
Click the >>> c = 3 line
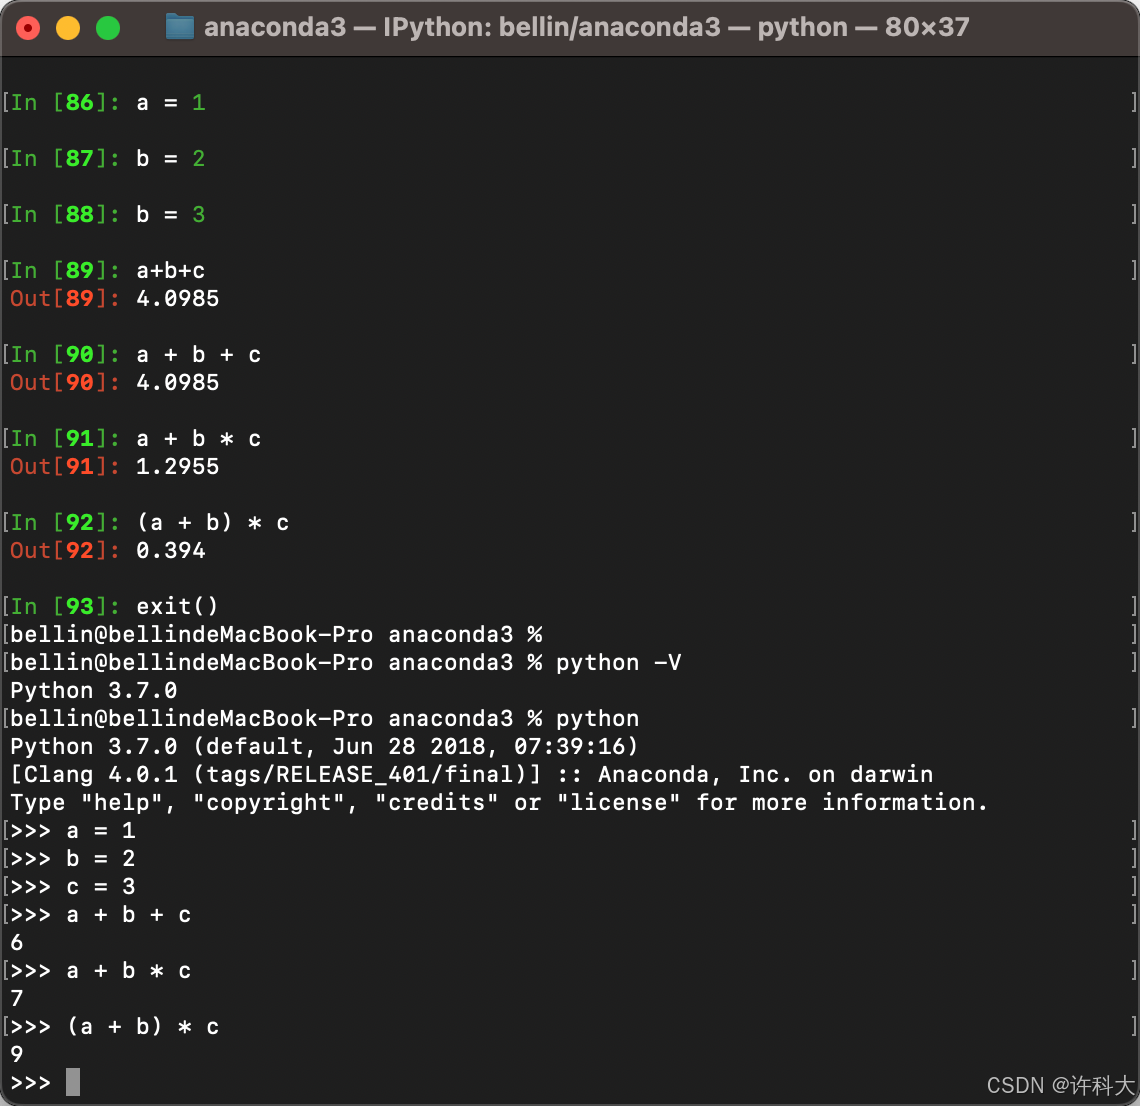[x=73, y=886]
